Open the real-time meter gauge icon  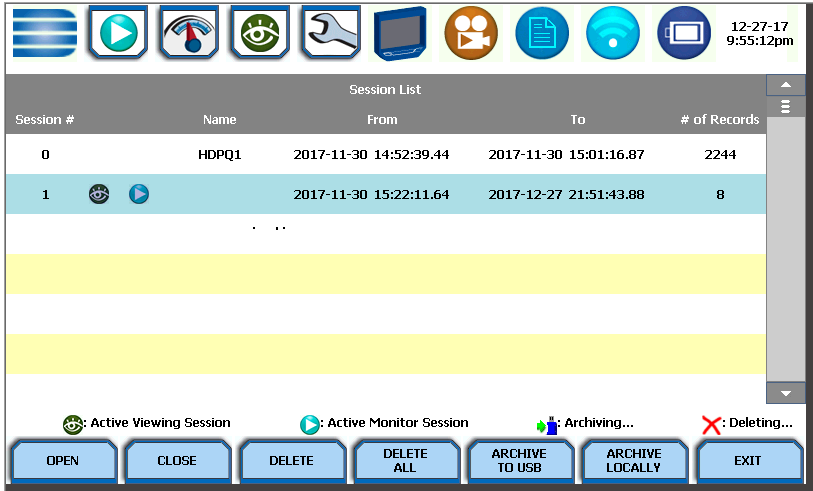pos(189,34)
